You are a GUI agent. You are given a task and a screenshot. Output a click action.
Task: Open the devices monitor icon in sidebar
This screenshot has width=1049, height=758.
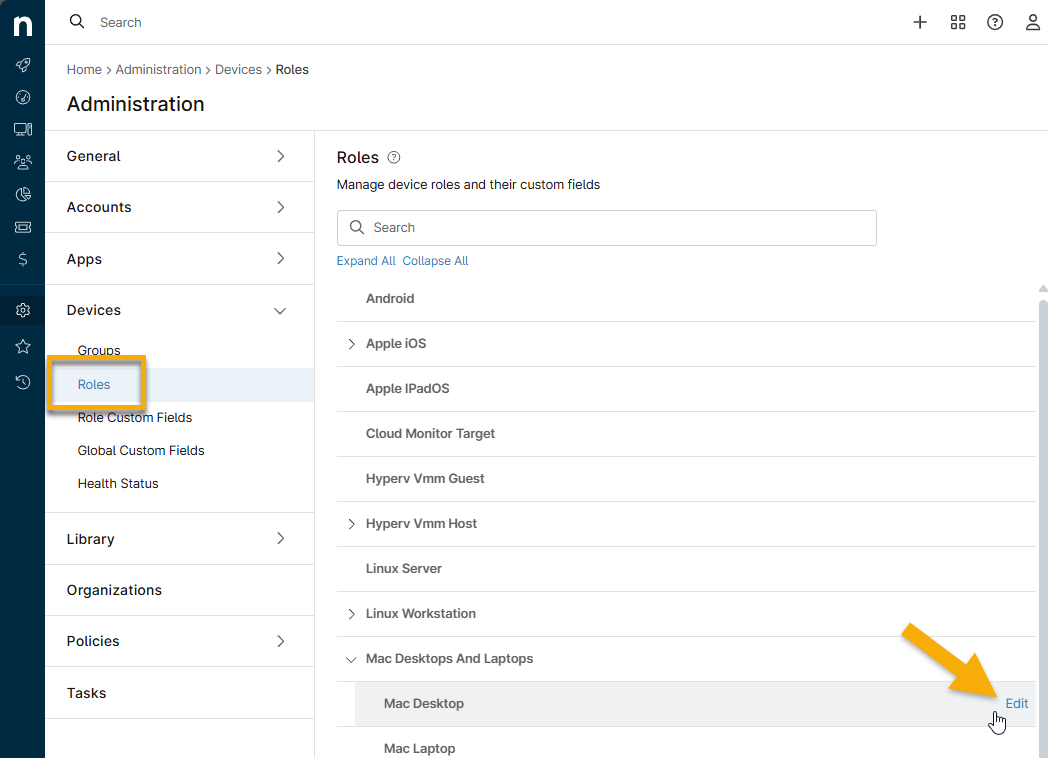coord(22,129)
